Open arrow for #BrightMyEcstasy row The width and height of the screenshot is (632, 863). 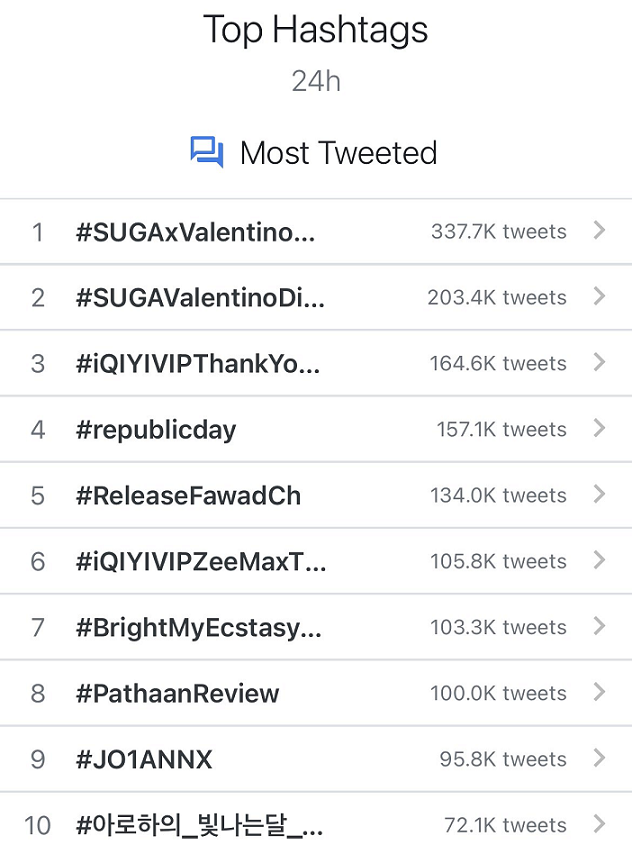599,626
